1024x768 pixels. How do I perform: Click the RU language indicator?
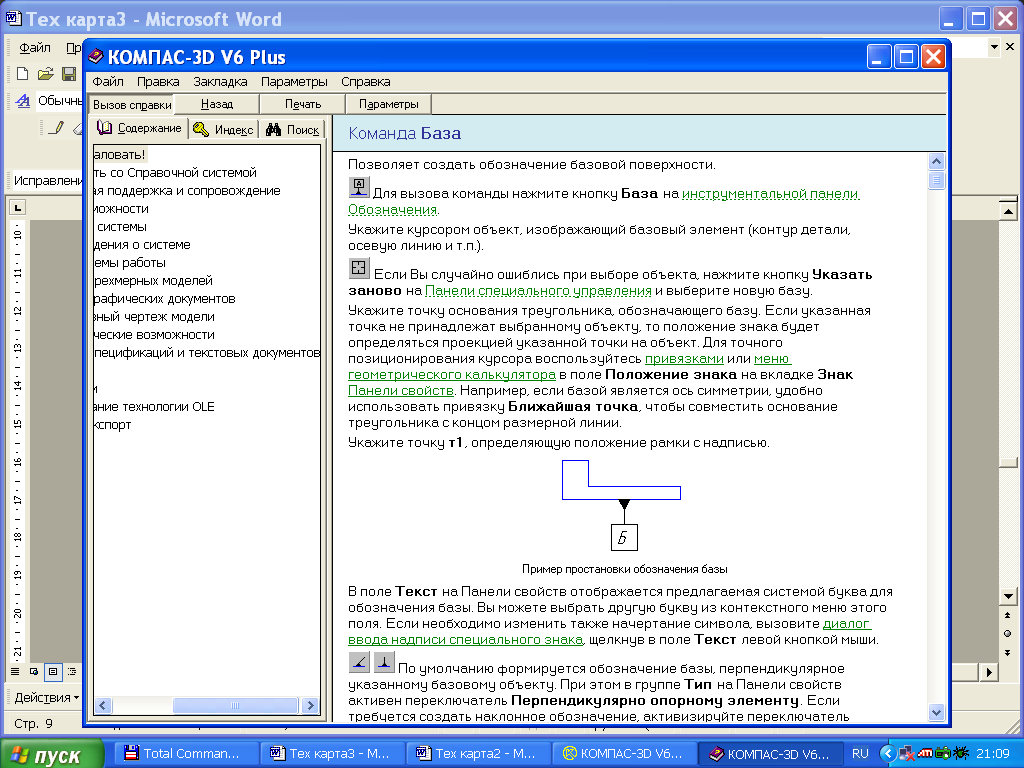[860, 754]
